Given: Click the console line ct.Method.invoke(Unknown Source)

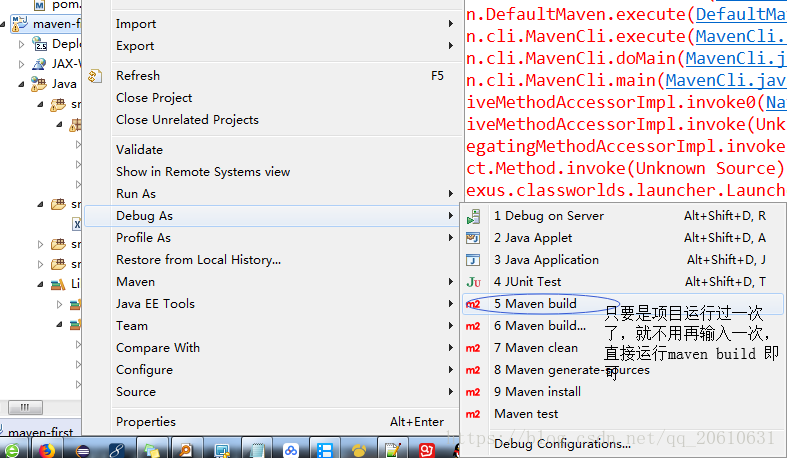Looking at the screenshot, I should (625, 169).
